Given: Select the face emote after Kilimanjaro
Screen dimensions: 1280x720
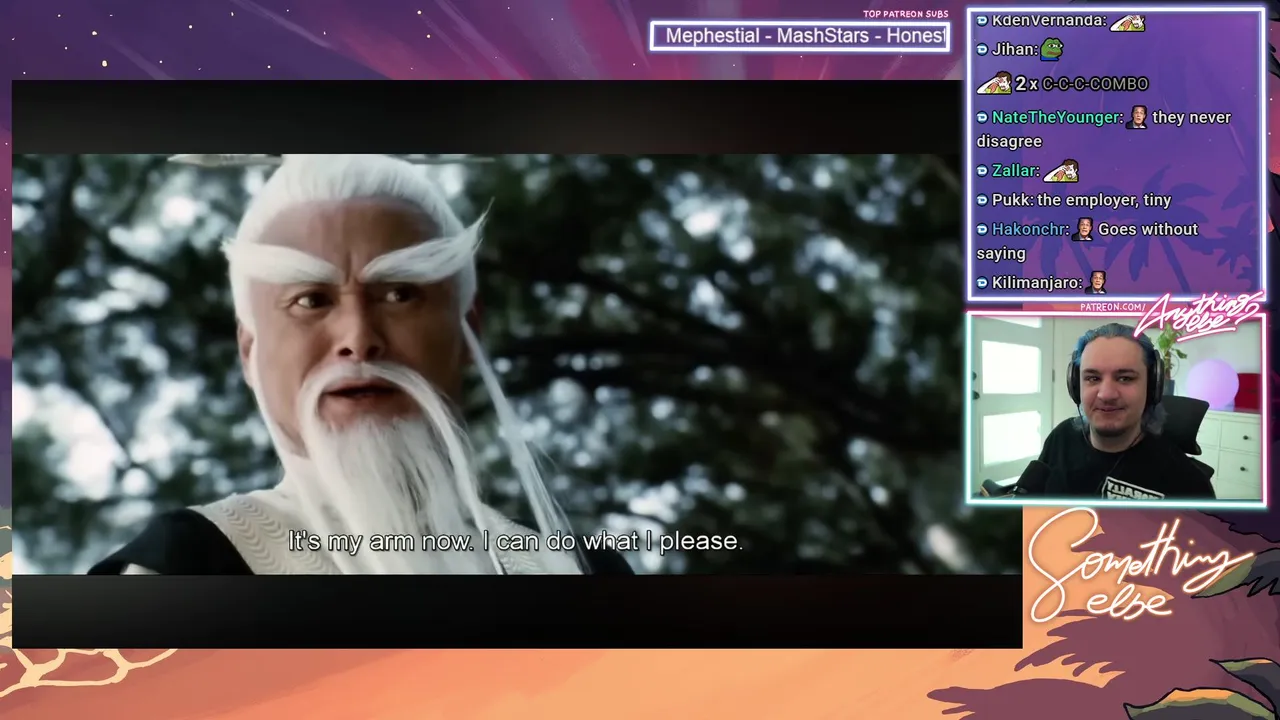Looking at the screenshot, I should click(1097, 282).
